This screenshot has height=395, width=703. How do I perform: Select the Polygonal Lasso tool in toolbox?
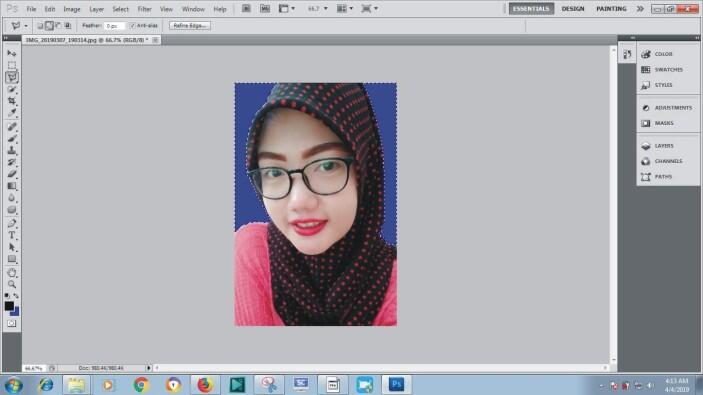click(x=12, y=77)
